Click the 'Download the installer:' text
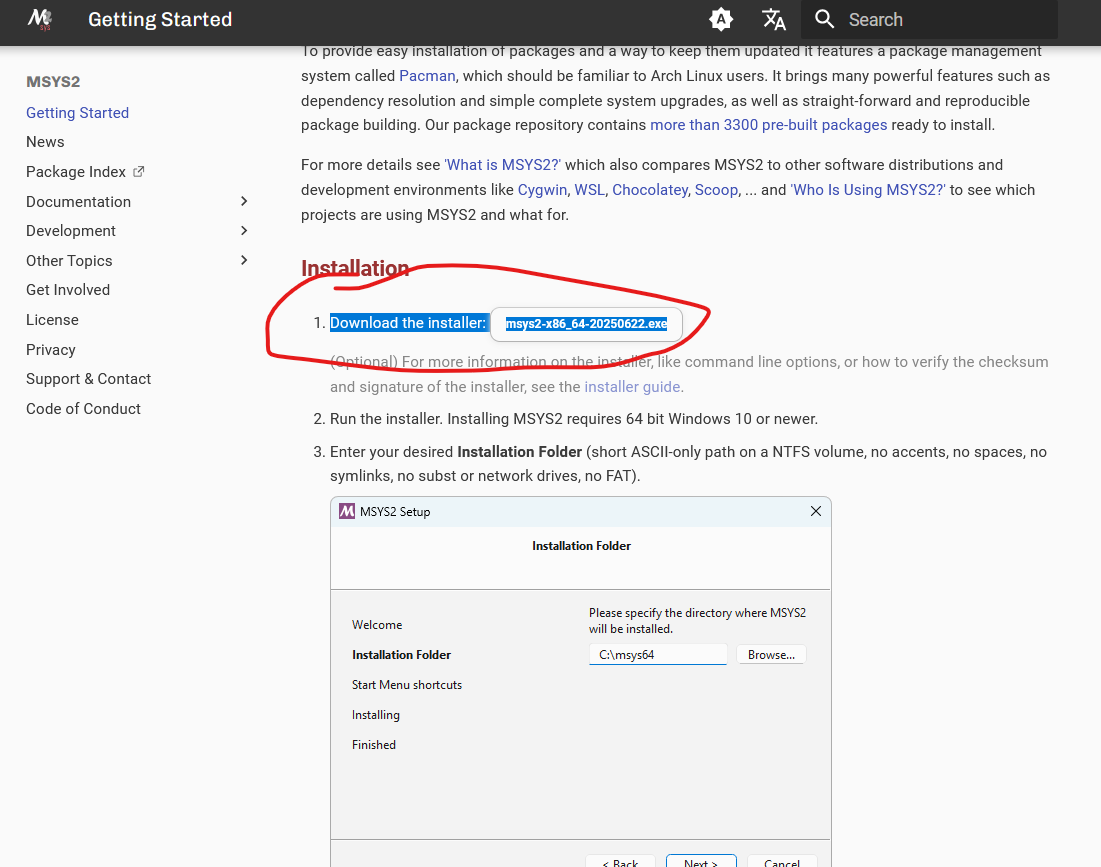Screen dimensions: 1101x867 408,323
